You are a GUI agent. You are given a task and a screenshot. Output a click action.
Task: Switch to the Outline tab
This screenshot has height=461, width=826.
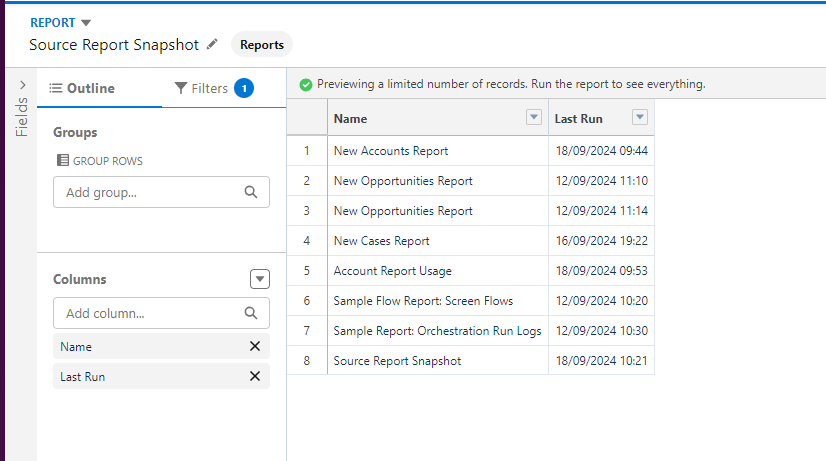[x=83, y=88]
